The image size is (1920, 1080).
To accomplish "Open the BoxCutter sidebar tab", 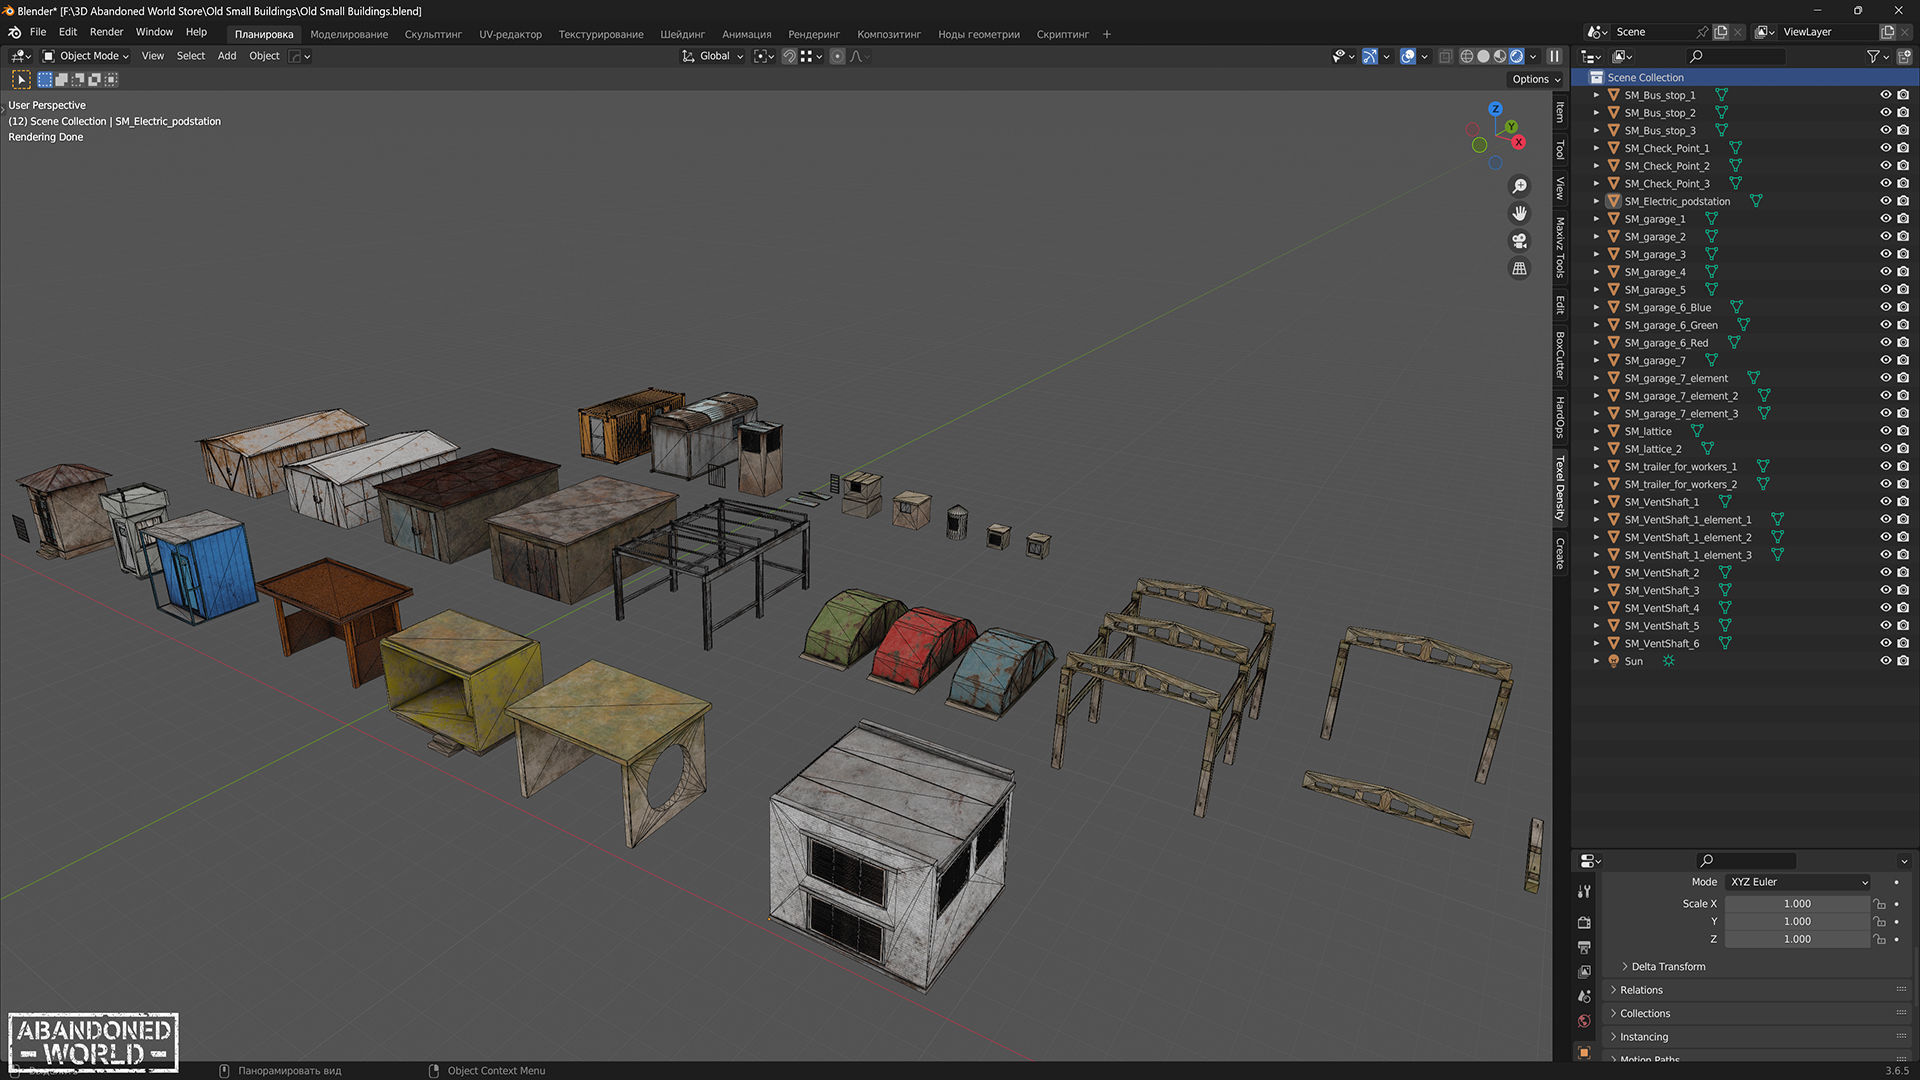I will point(1560,355).
